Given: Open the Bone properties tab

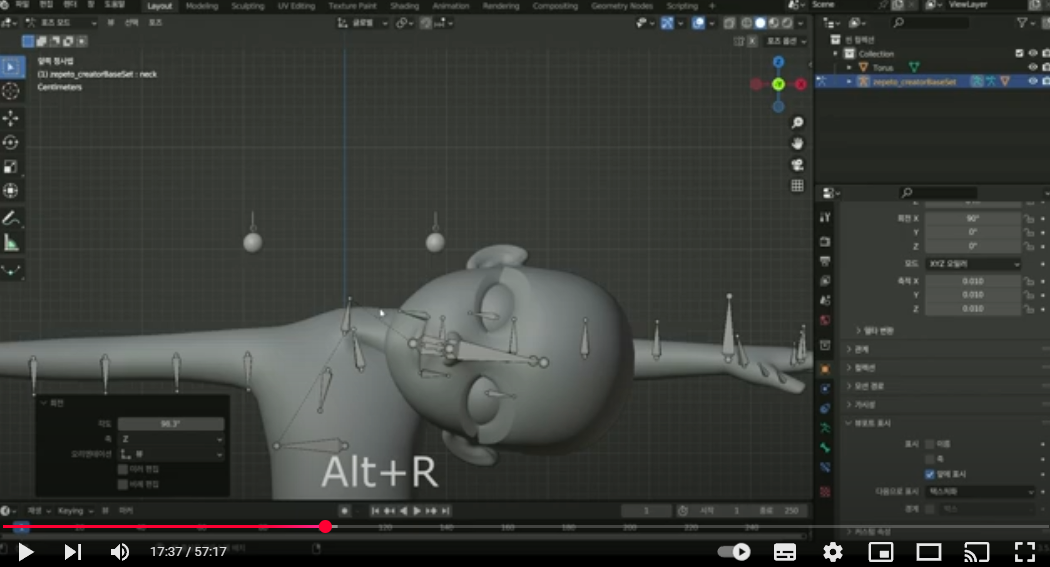Looking at the screenshot, I should pos(825,447).
